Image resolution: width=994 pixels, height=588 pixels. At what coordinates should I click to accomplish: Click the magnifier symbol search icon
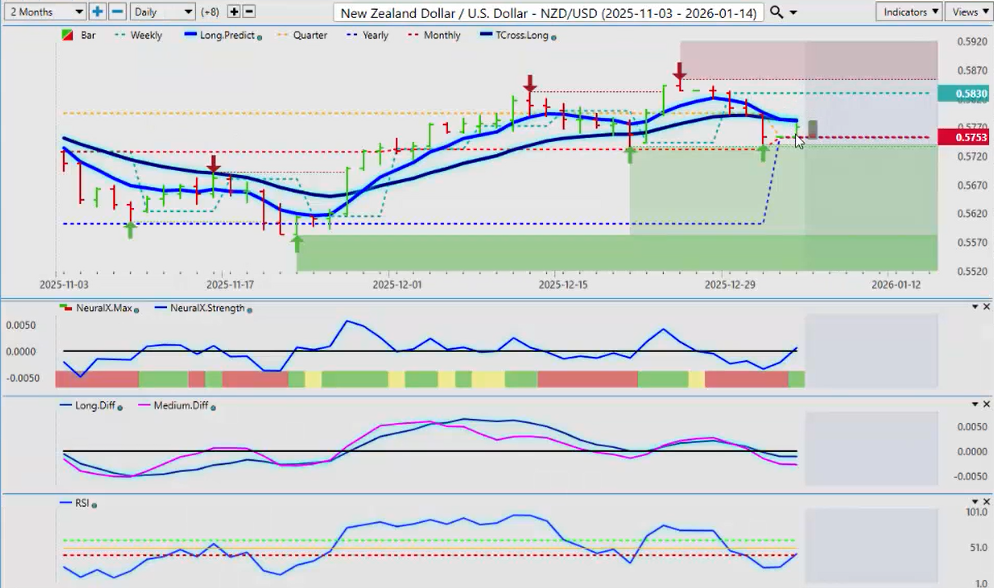(777, 12)
